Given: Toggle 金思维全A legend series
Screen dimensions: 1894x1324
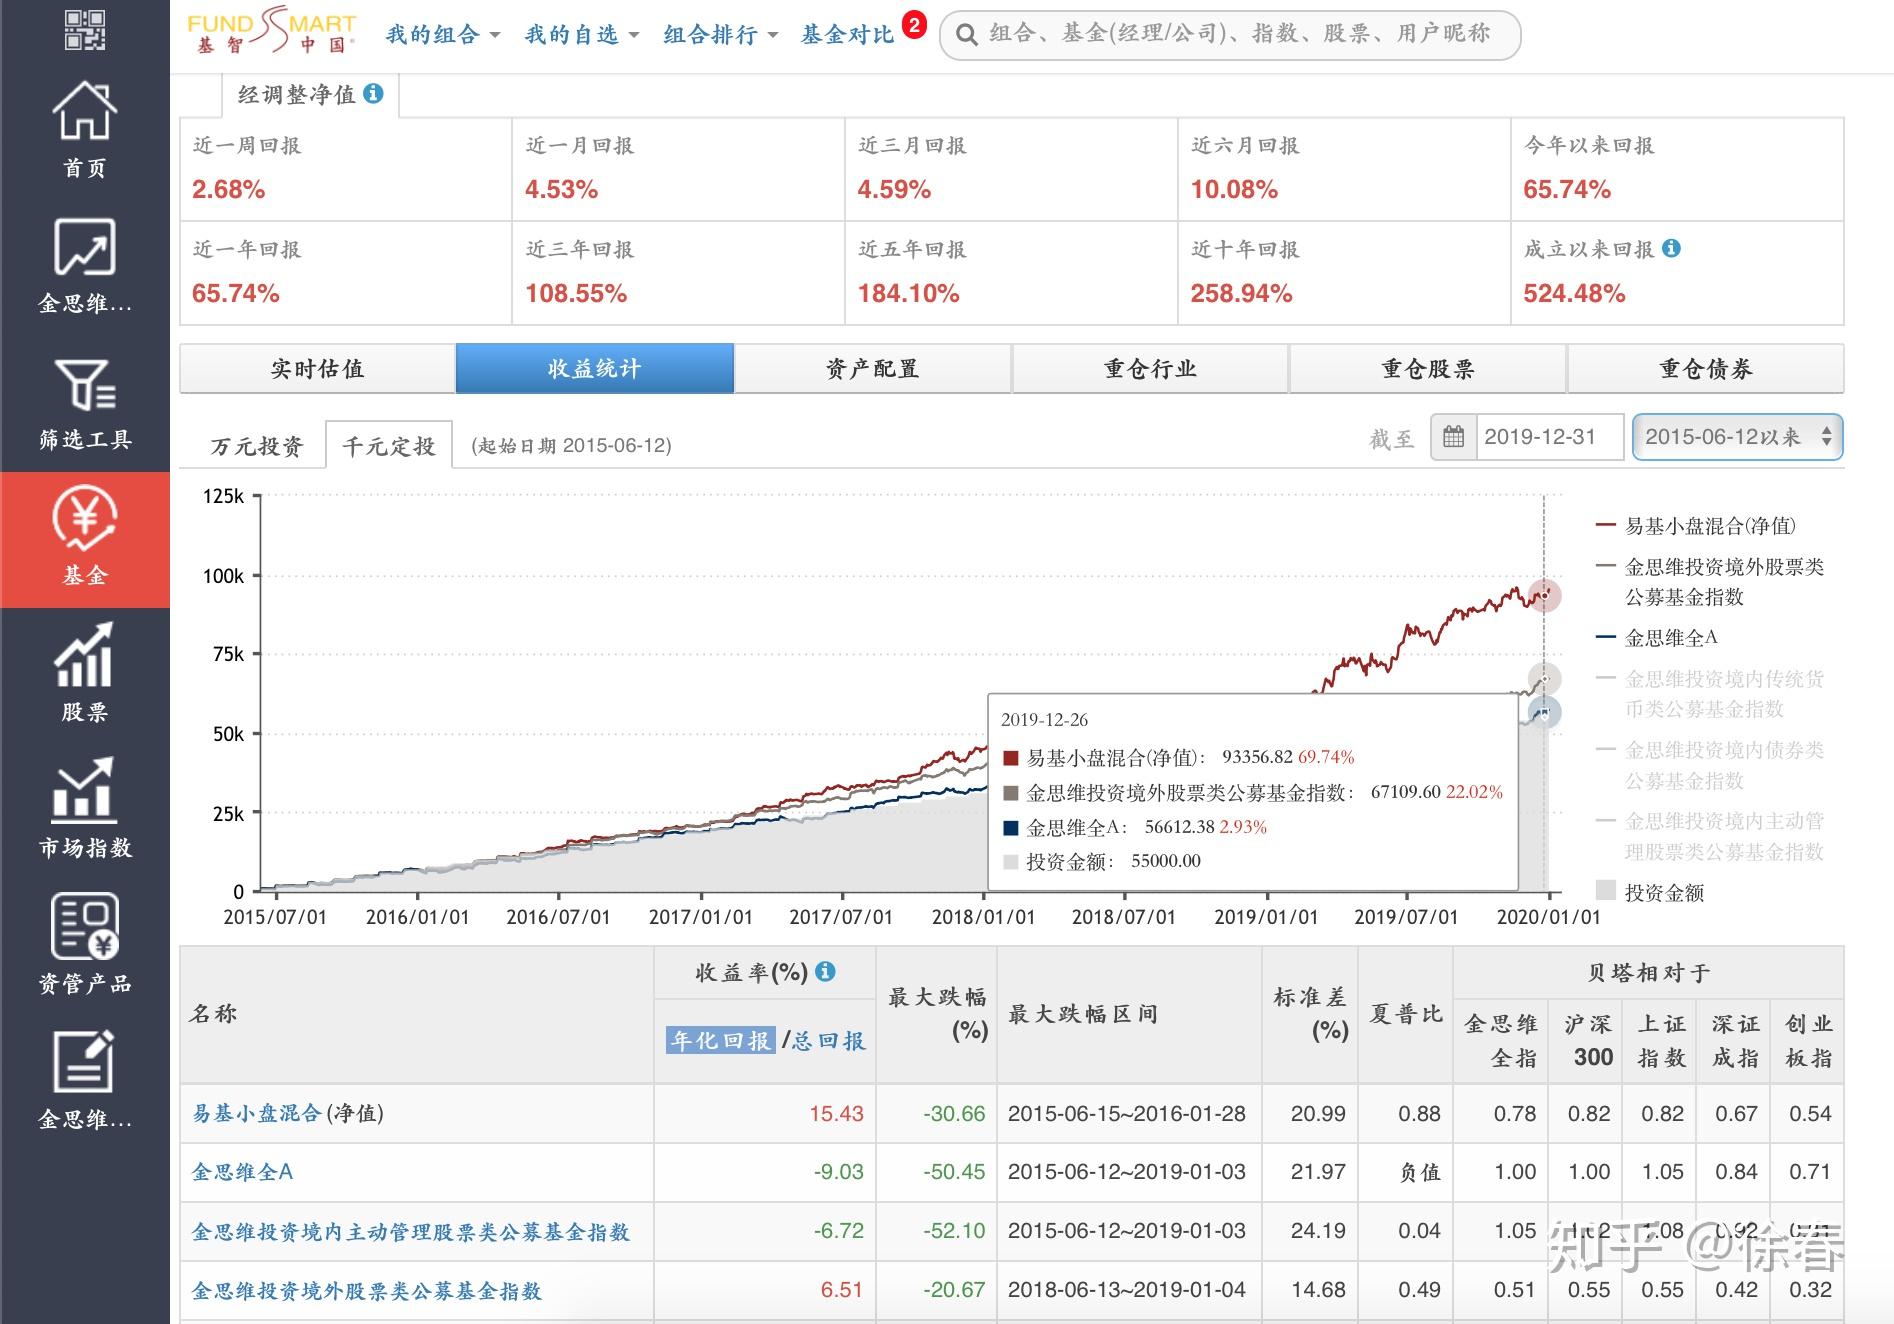Looking at the screenshot, I should click(x=1657, y=637).
